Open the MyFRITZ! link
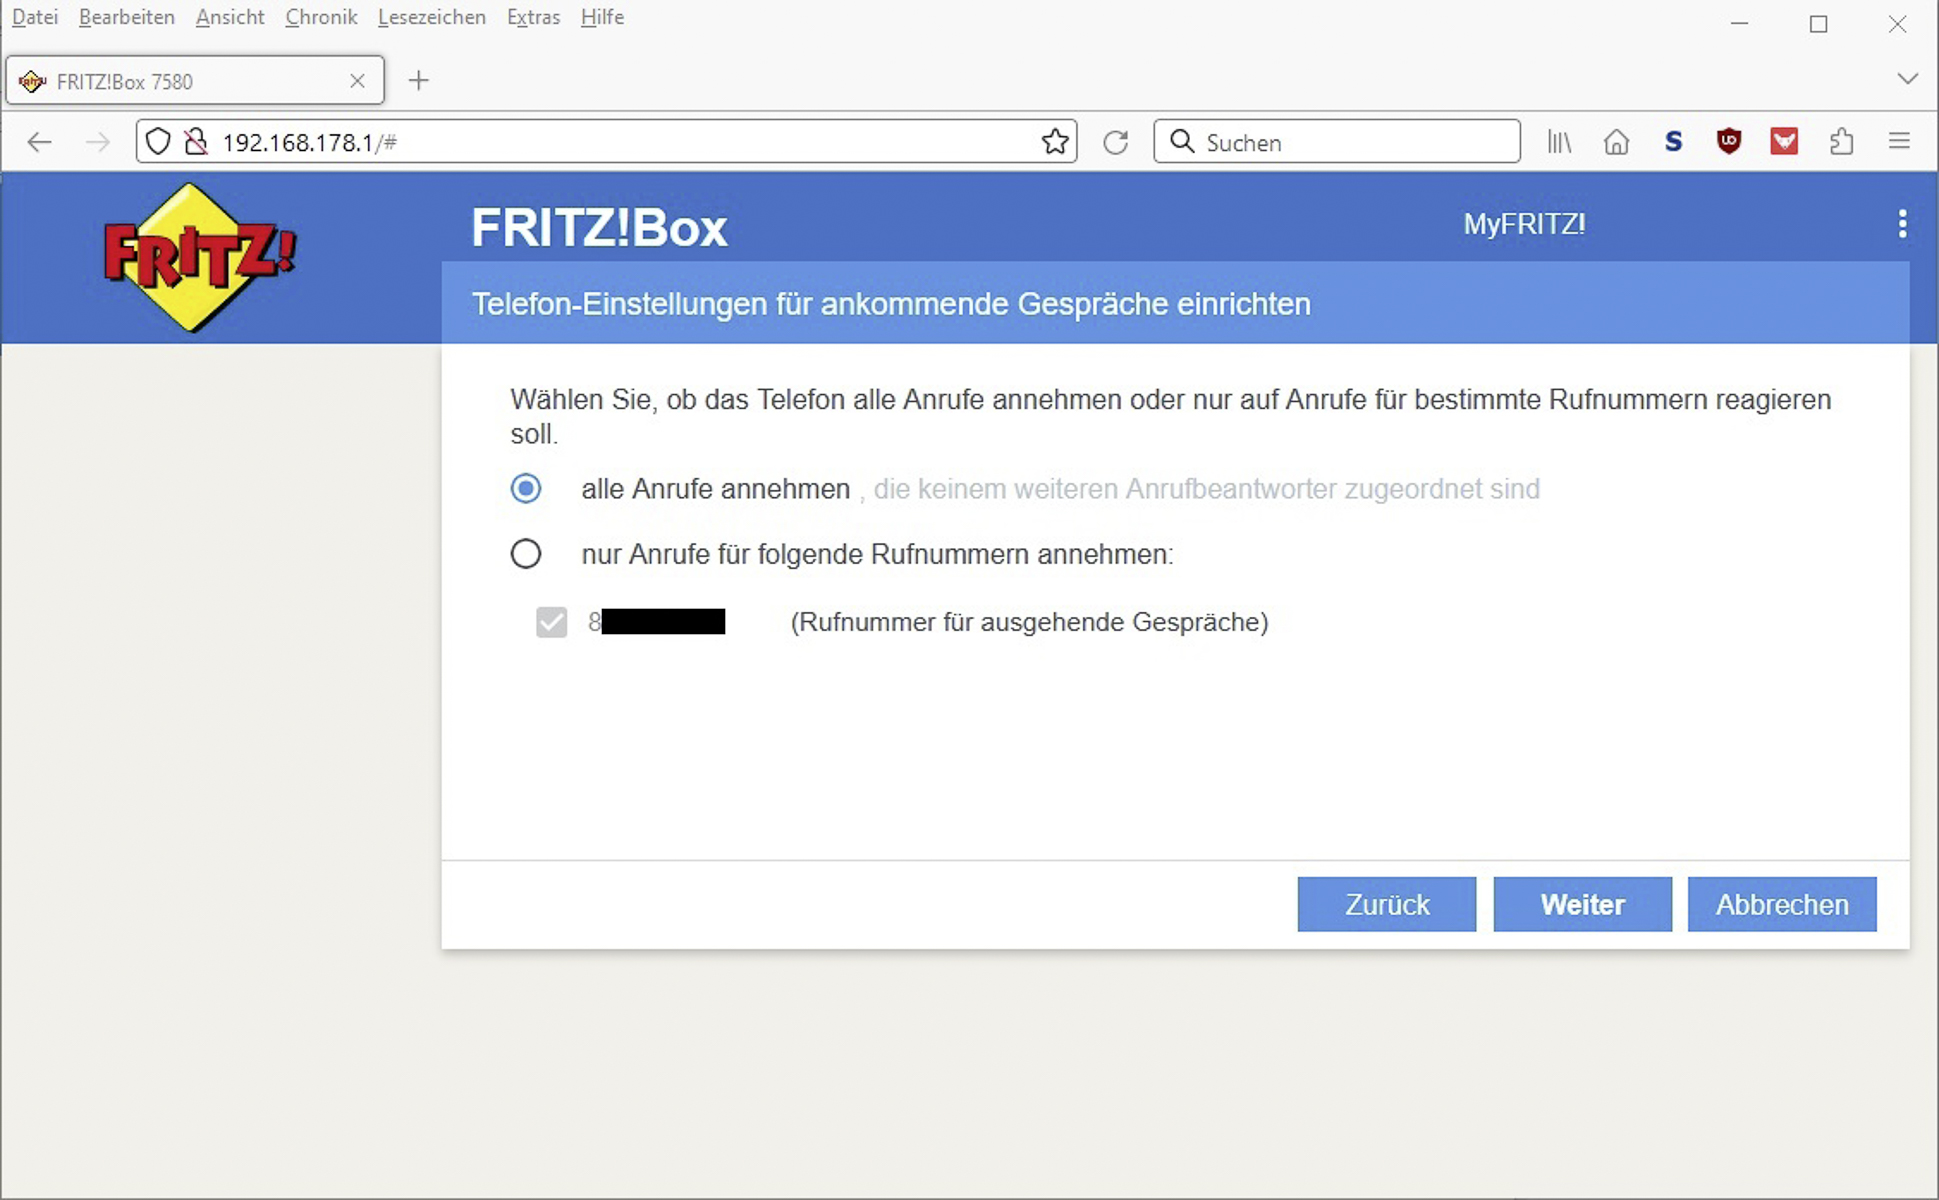Screen dimensions: 1939x1200 pyautogui.click(x=1524, y=224)
